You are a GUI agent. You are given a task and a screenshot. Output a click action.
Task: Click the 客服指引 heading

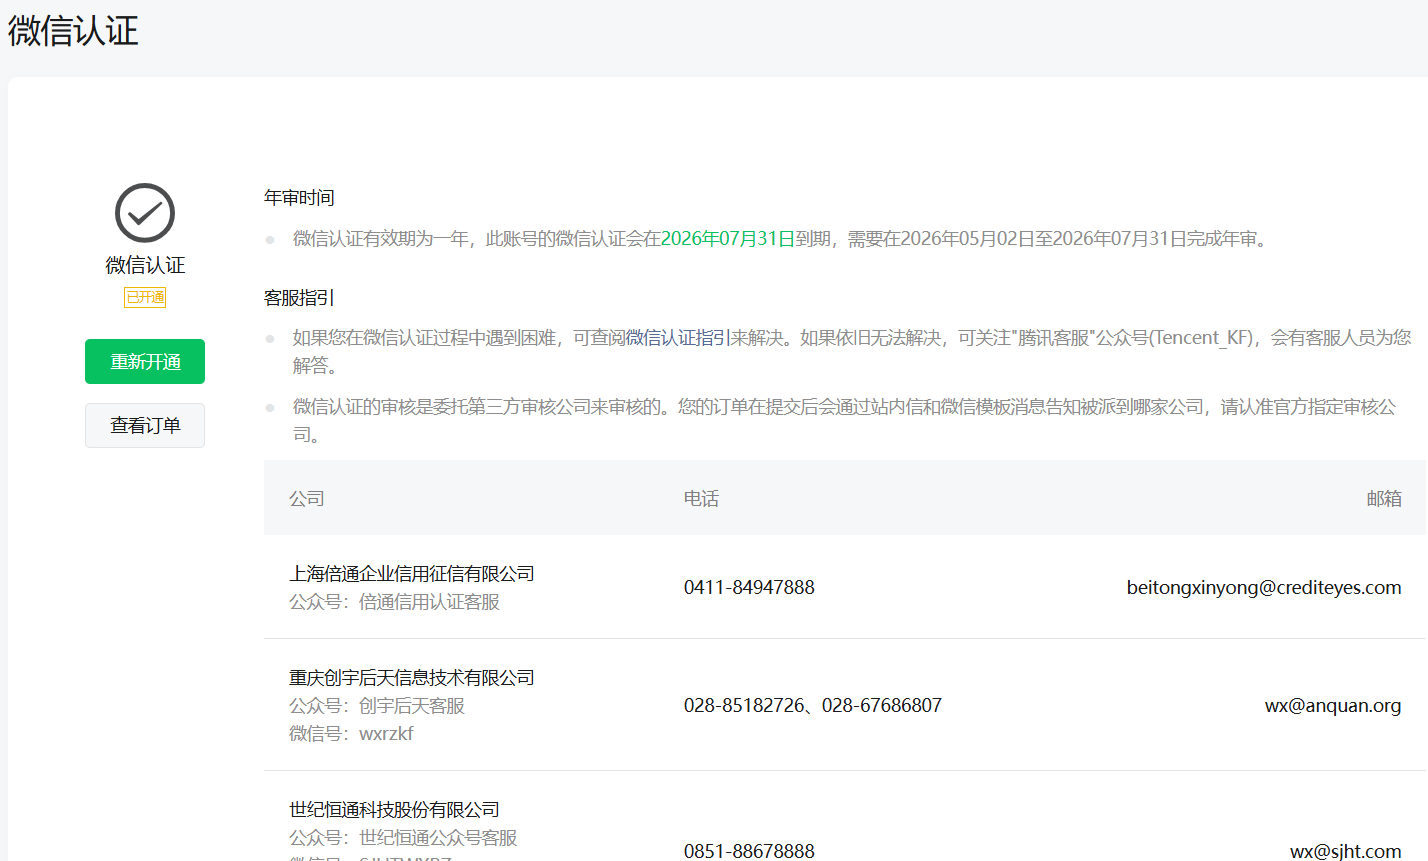(299, 298)
